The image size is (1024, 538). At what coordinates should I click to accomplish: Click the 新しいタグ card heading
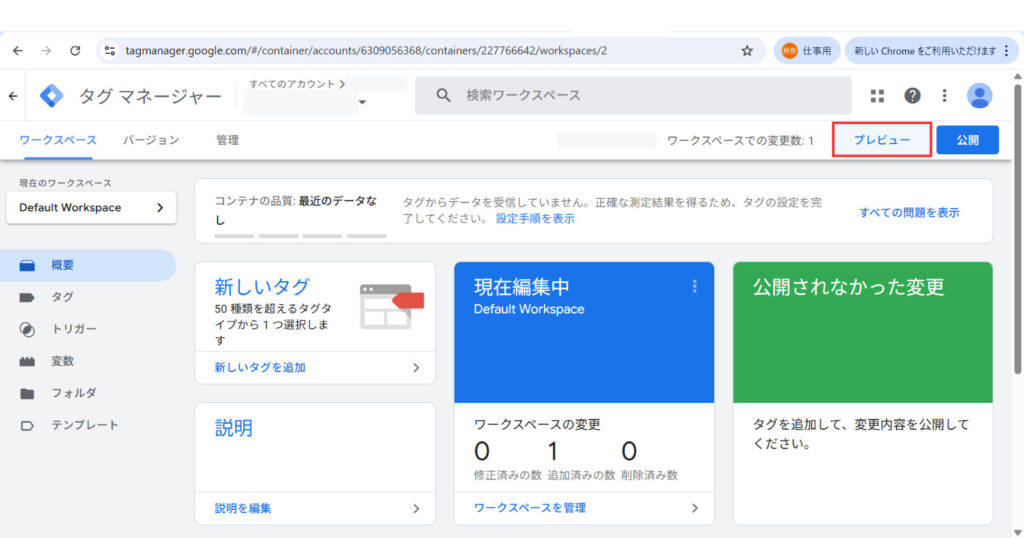tap(262, 287)
